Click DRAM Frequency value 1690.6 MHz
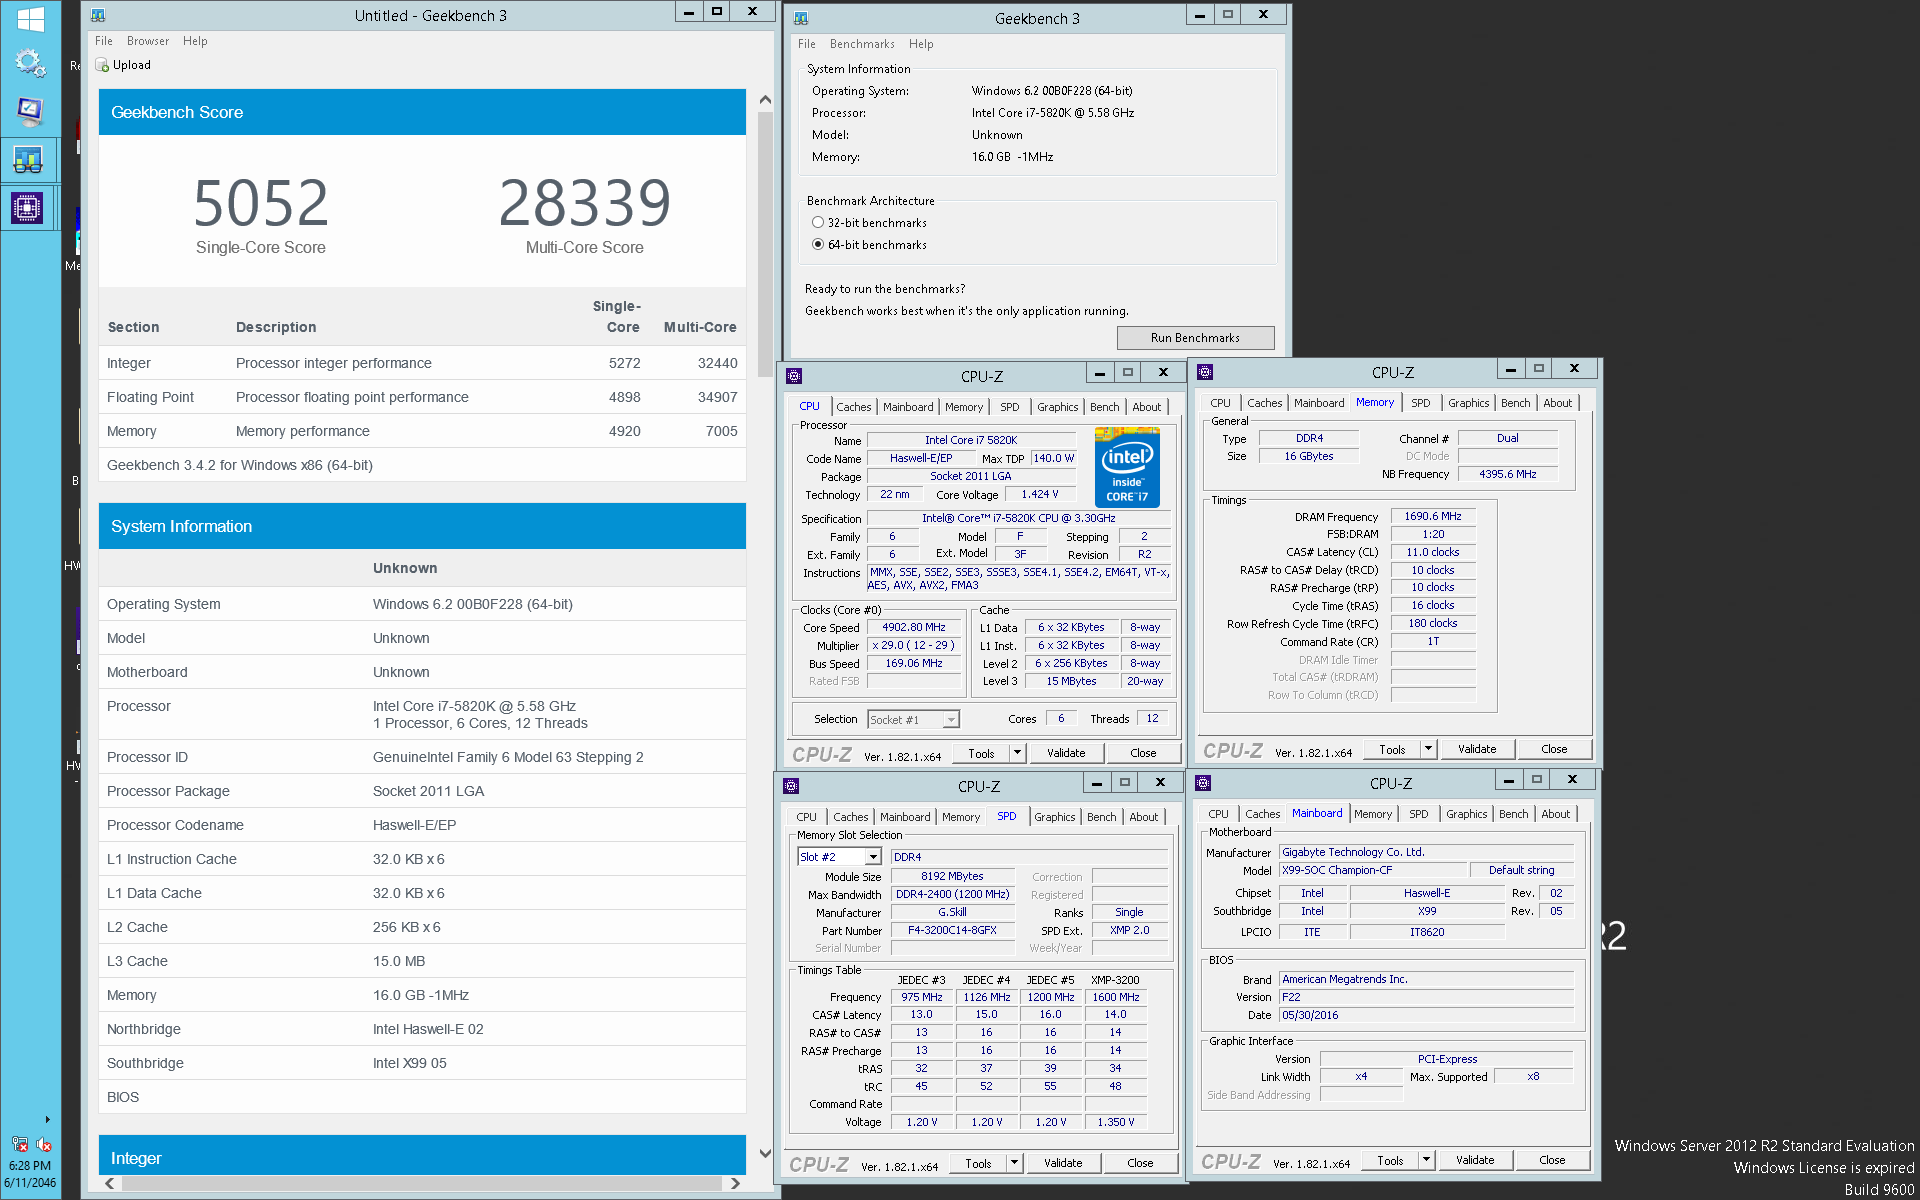This screenshot has height=1200, width=1920. (x=1433, y=517)
